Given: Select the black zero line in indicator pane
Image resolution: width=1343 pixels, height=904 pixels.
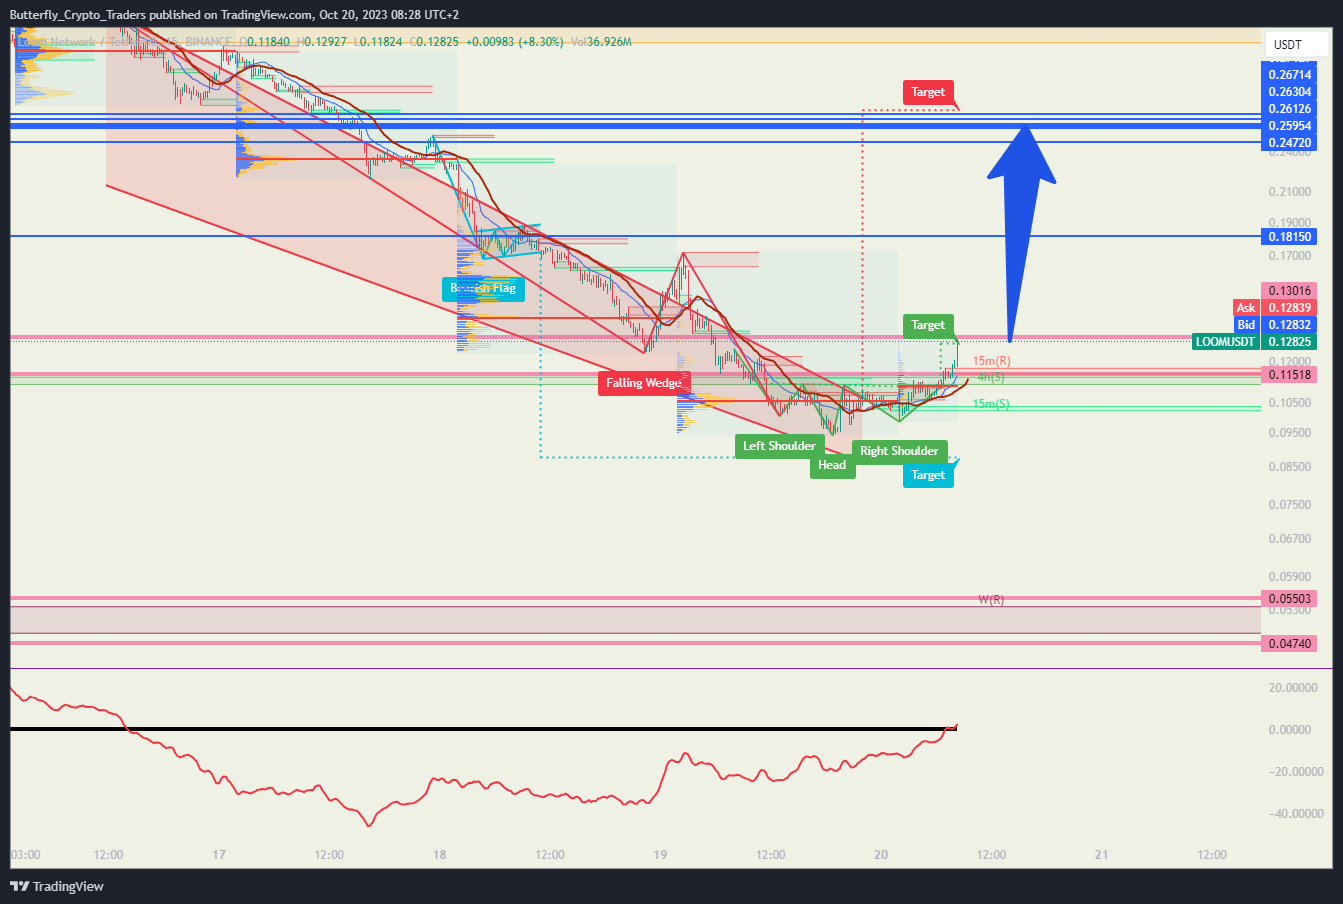Looking at the screenshot, I should (483, 729).
